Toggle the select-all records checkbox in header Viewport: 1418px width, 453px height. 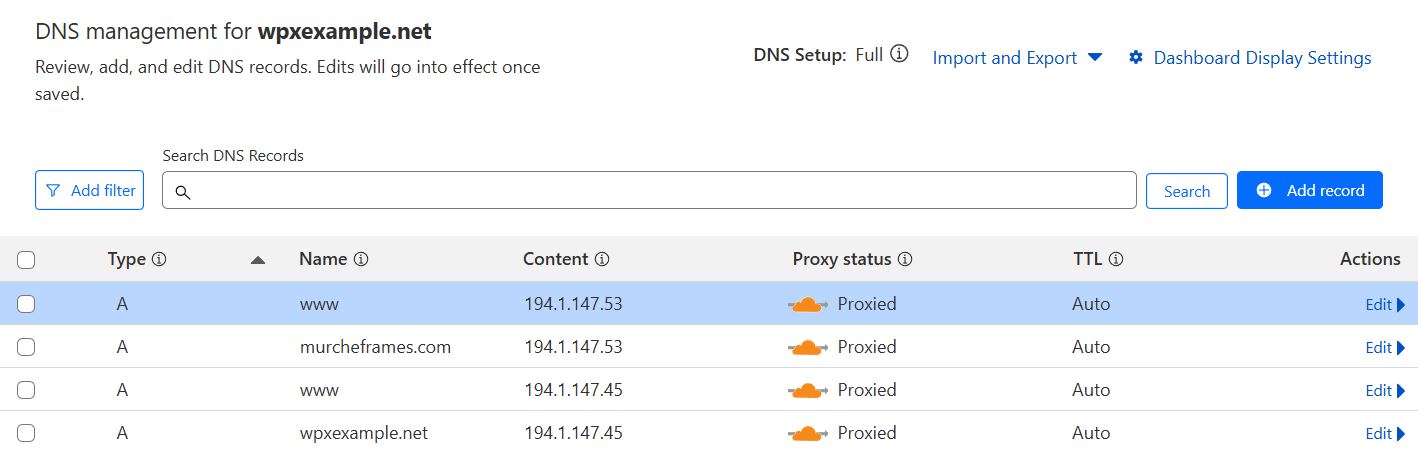pyautogui.click(x=26, y=260)
